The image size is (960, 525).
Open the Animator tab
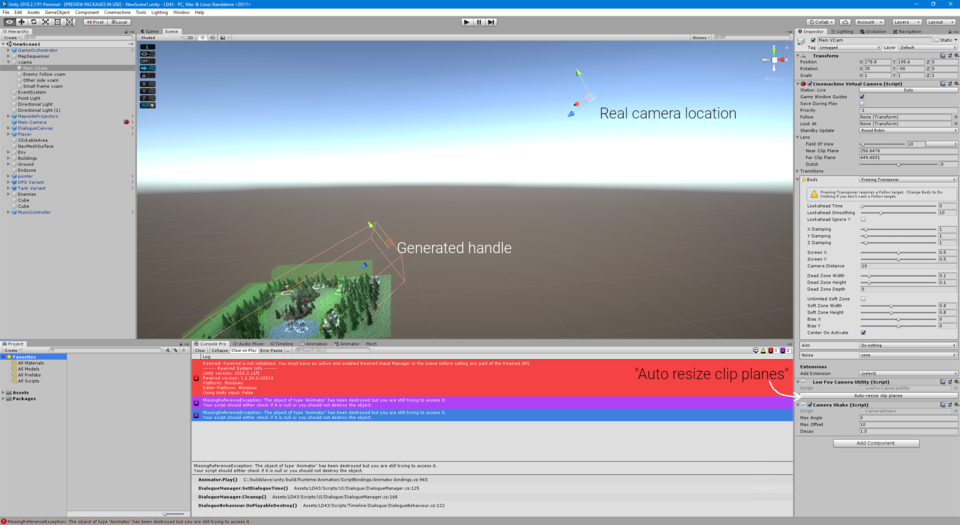pos(347,344)
